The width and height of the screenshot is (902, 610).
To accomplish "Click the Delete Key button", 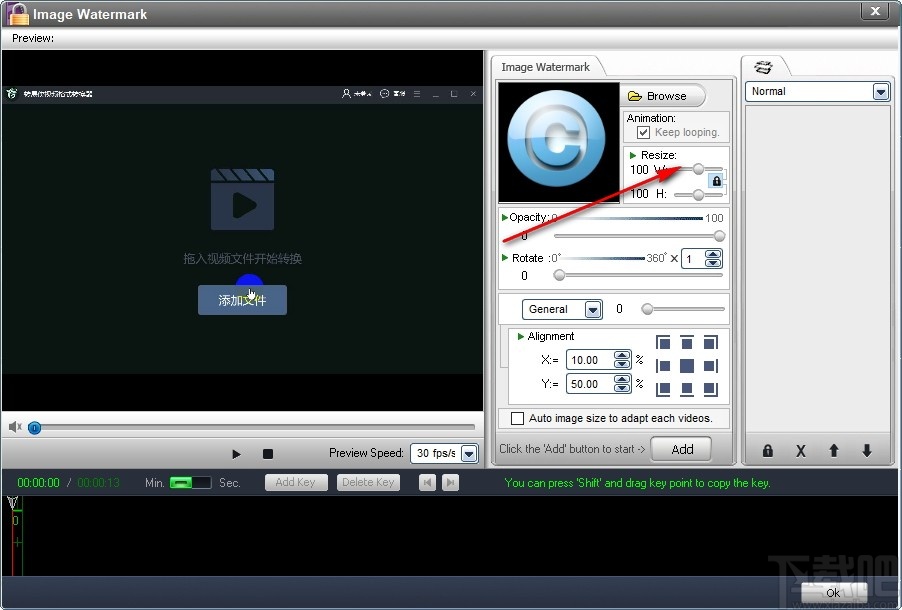I will point(368,482).
